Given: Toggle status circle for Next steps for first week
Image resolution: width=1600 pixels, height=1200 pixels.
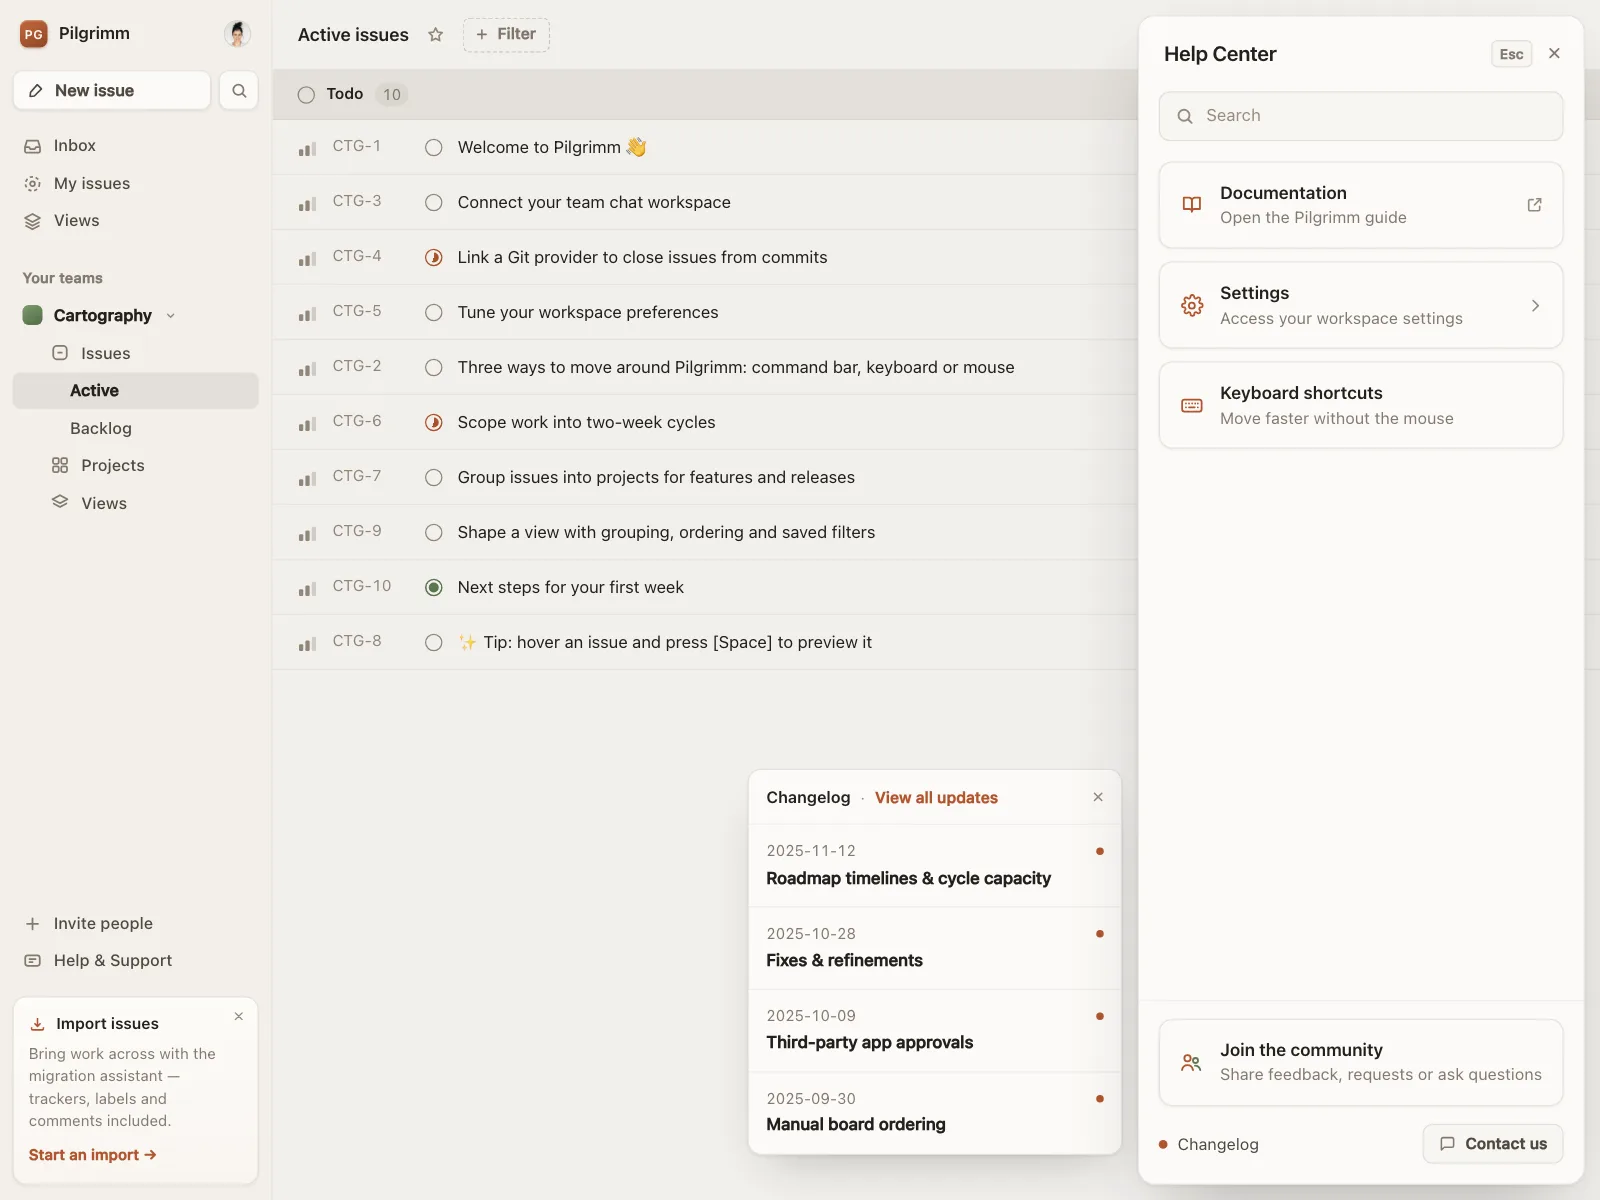Looking at the screenshot, I should click(433, 588).
